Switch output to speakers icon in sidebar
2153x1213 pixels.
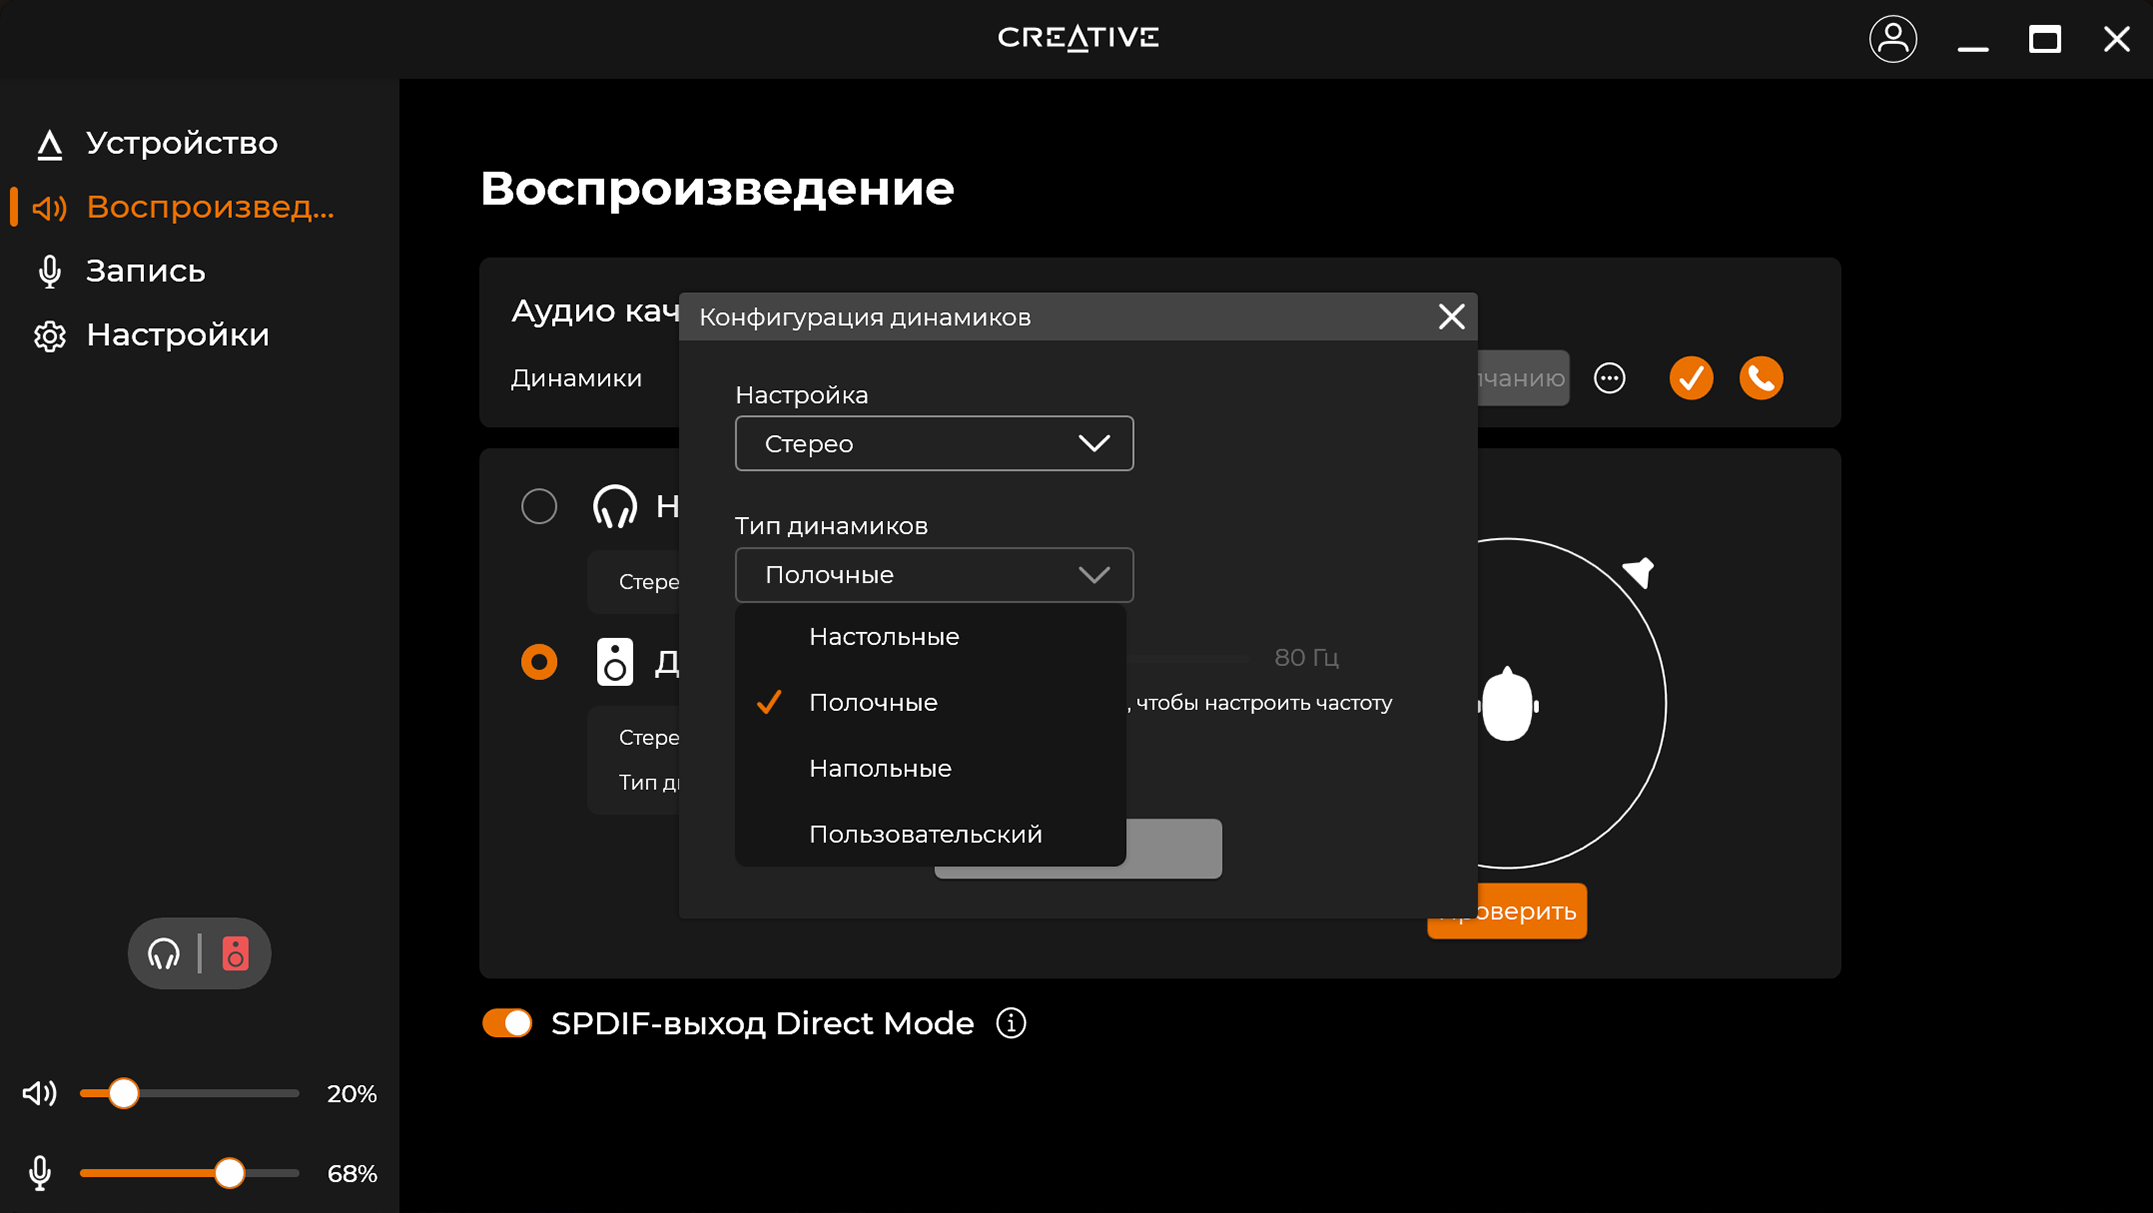235,954
